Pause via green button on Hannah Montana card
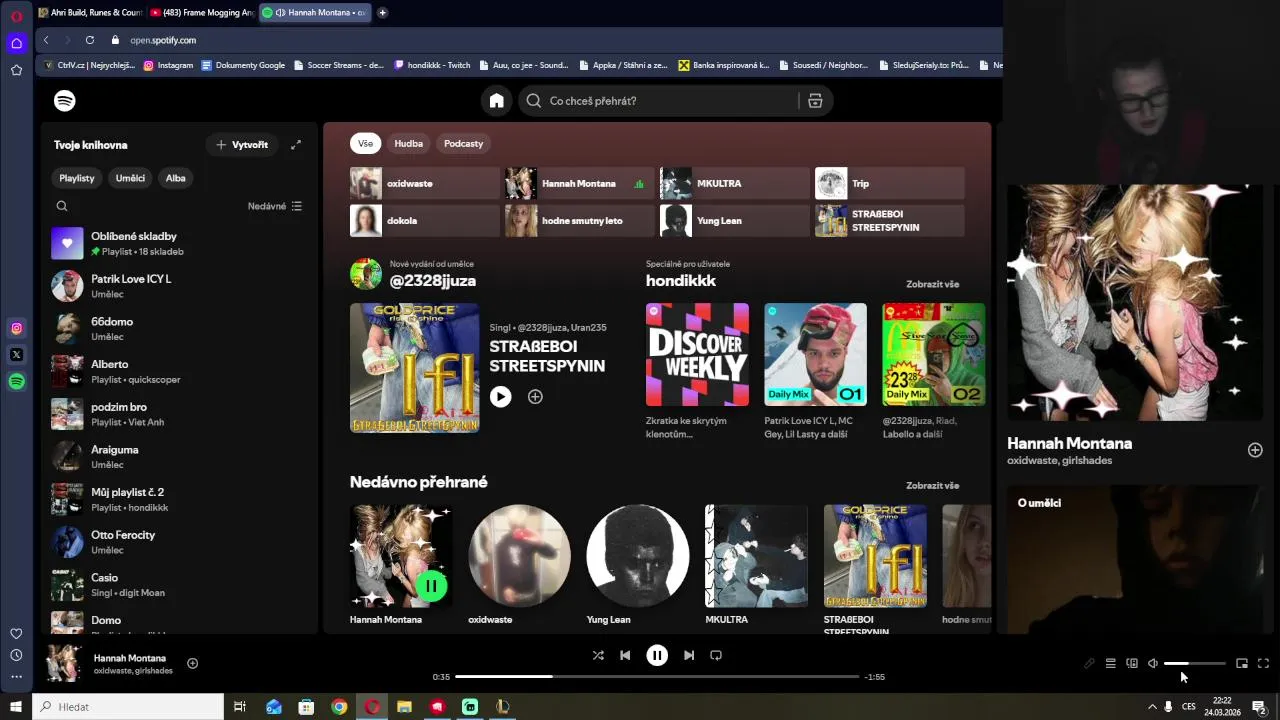The height and width of the screenshot is (720, 1280). [431, 586]
